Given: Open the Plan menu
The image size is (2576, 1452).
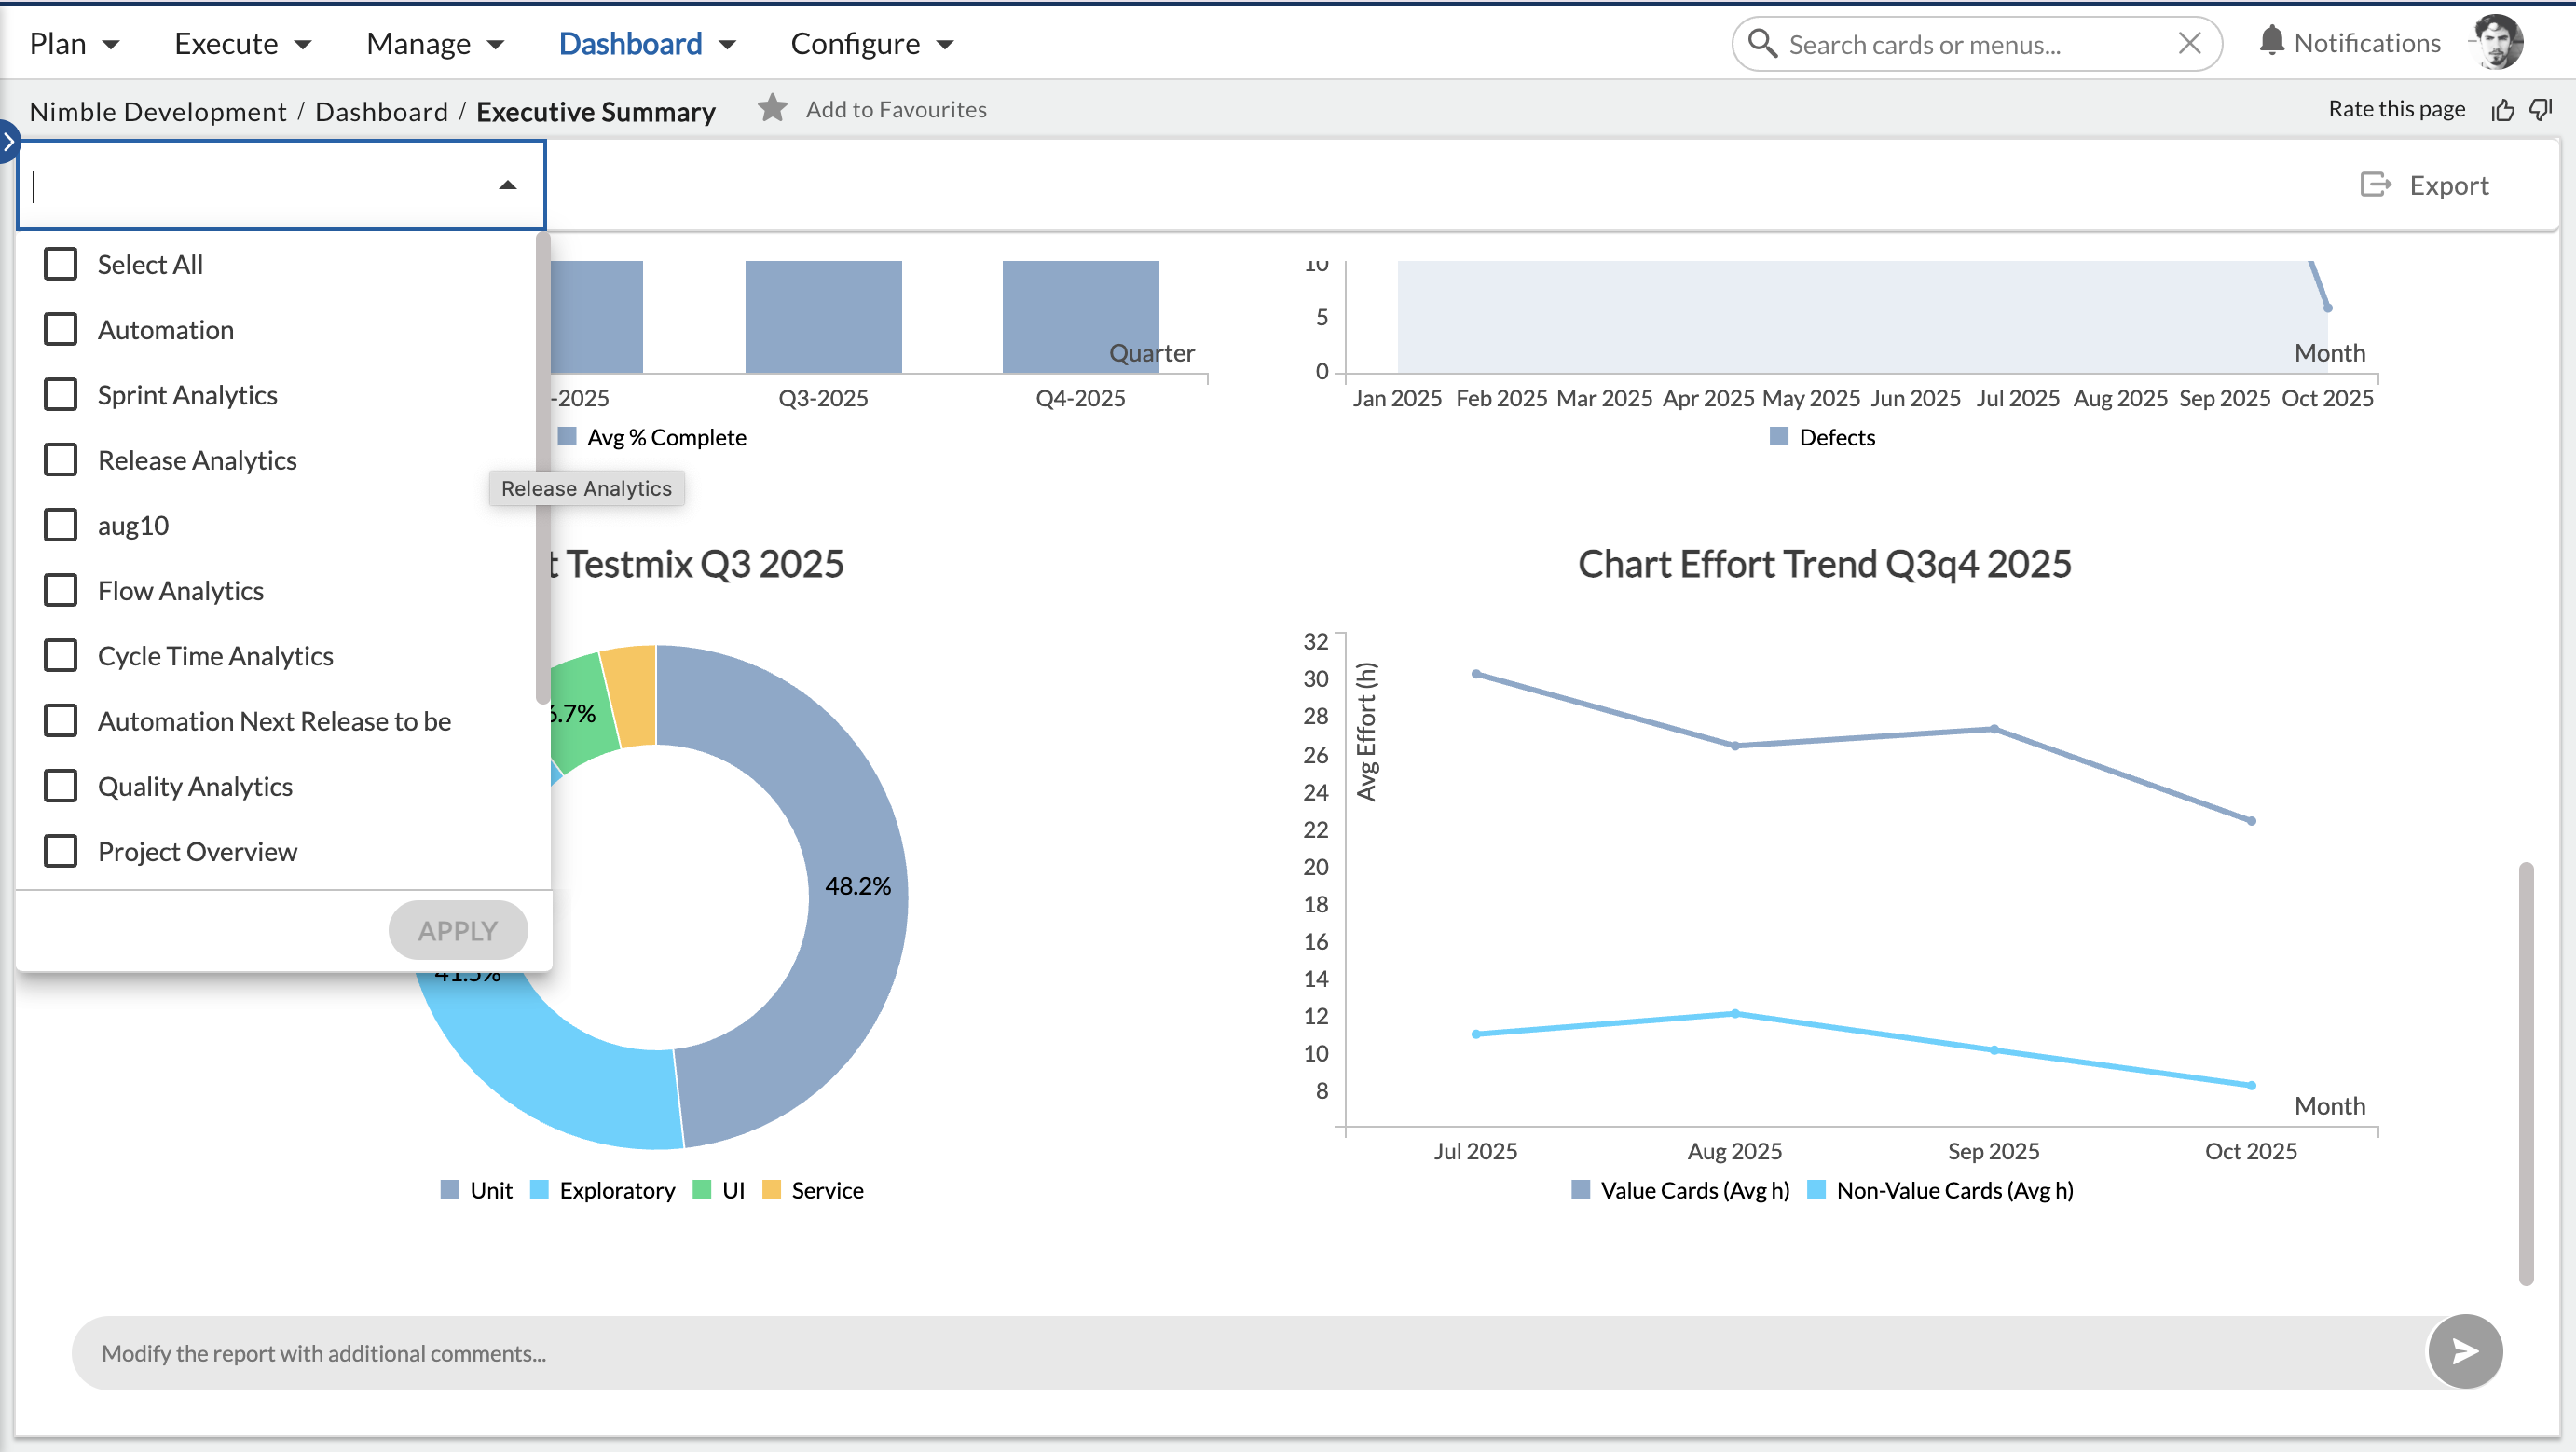Looking at the screenshot, I should pos(75,44).
